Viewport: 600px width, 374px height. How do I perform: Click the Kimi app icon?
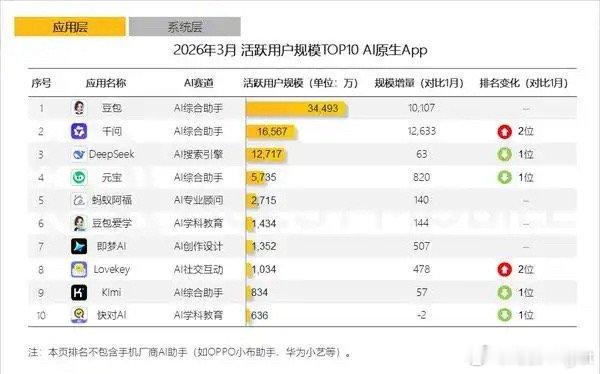point(79,292)
